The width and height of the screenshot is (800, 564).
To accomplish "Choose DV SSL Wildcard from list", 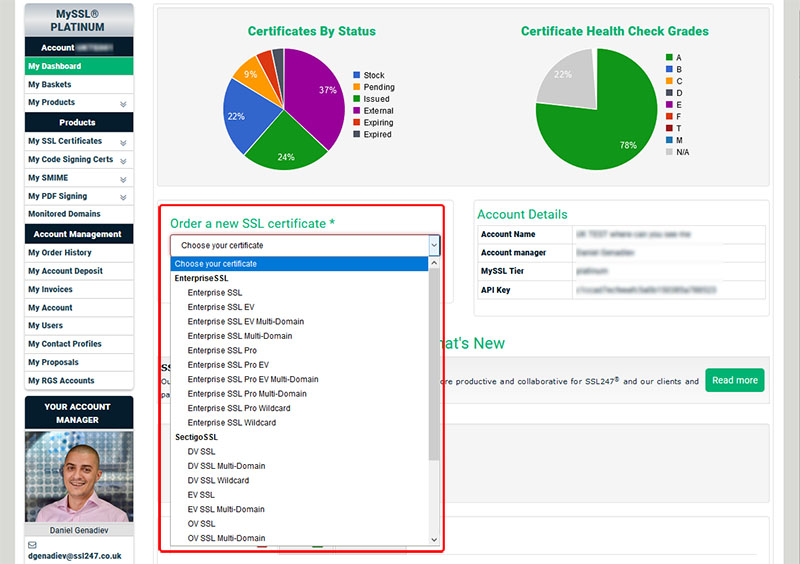I will coord(218,481).
